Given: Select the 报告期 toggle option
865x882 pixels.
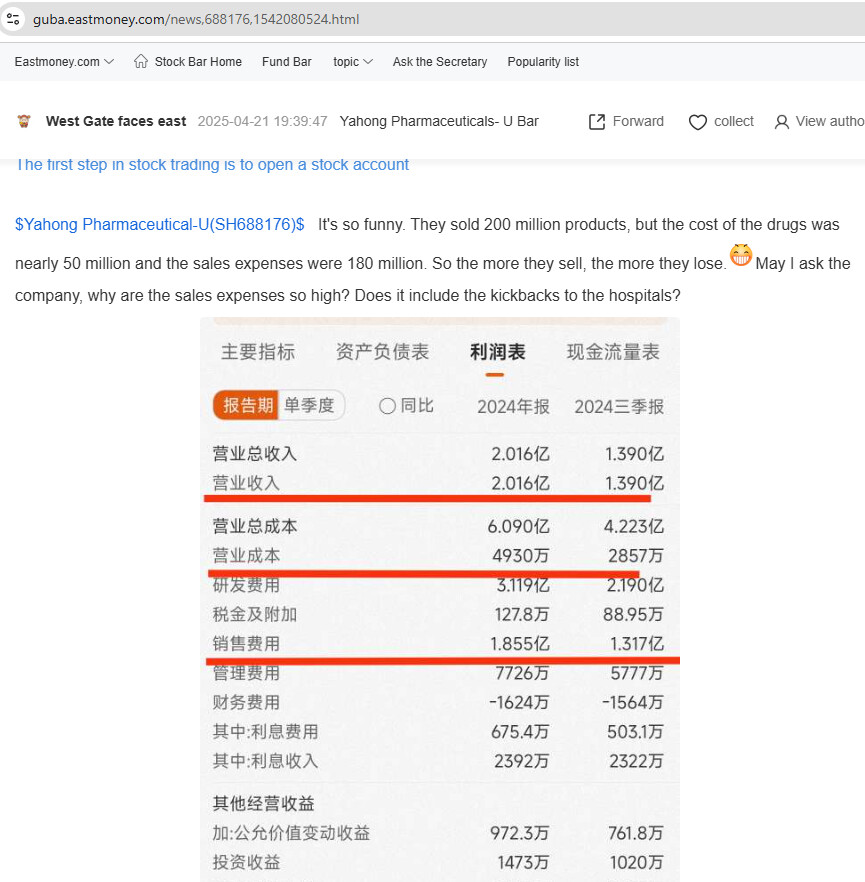Looking at the screenshot, I should click(x=246, y=405).
